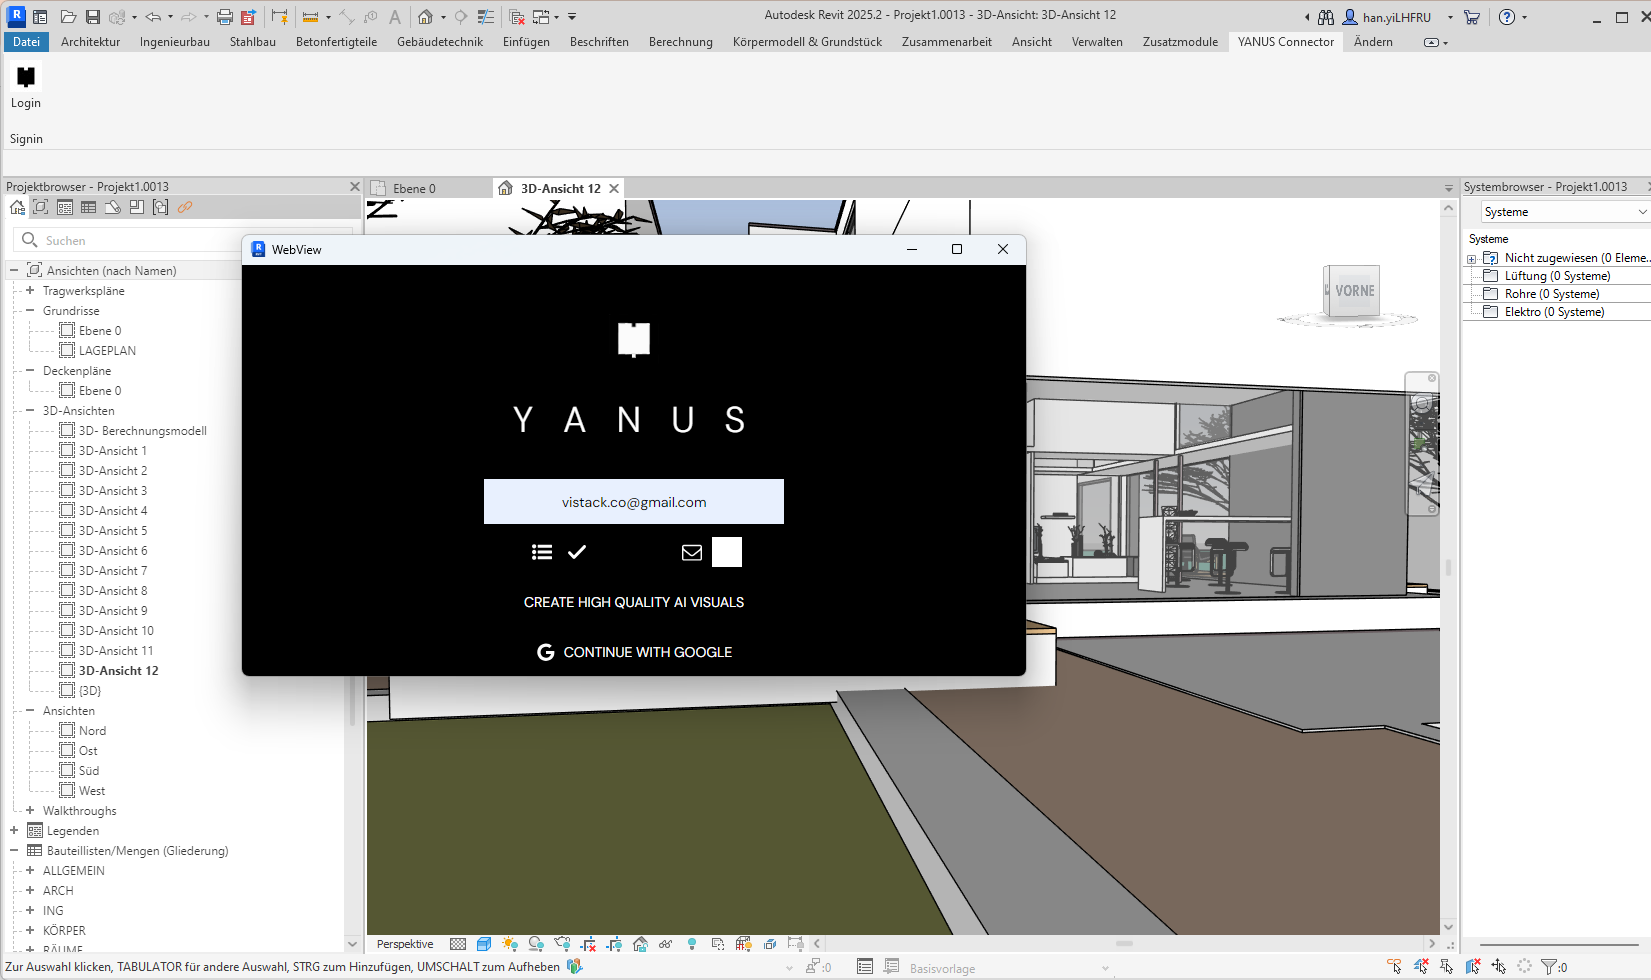Click the white square box in the YANUS WebView

pyautogui.click(x=727, y=552)
